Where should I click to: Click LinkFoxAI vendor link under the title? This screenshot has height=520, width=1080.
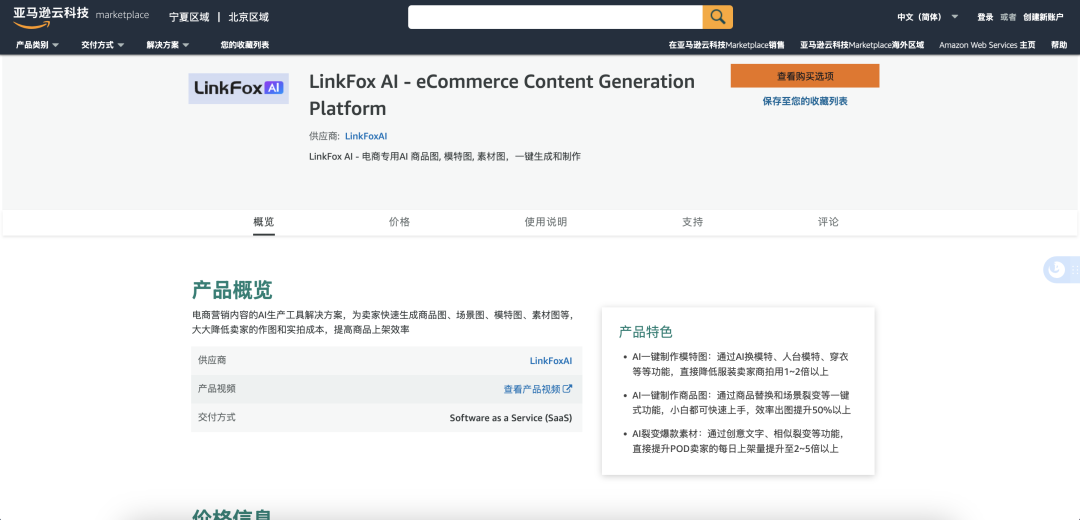pyautogui.click(x=366, y=136)
